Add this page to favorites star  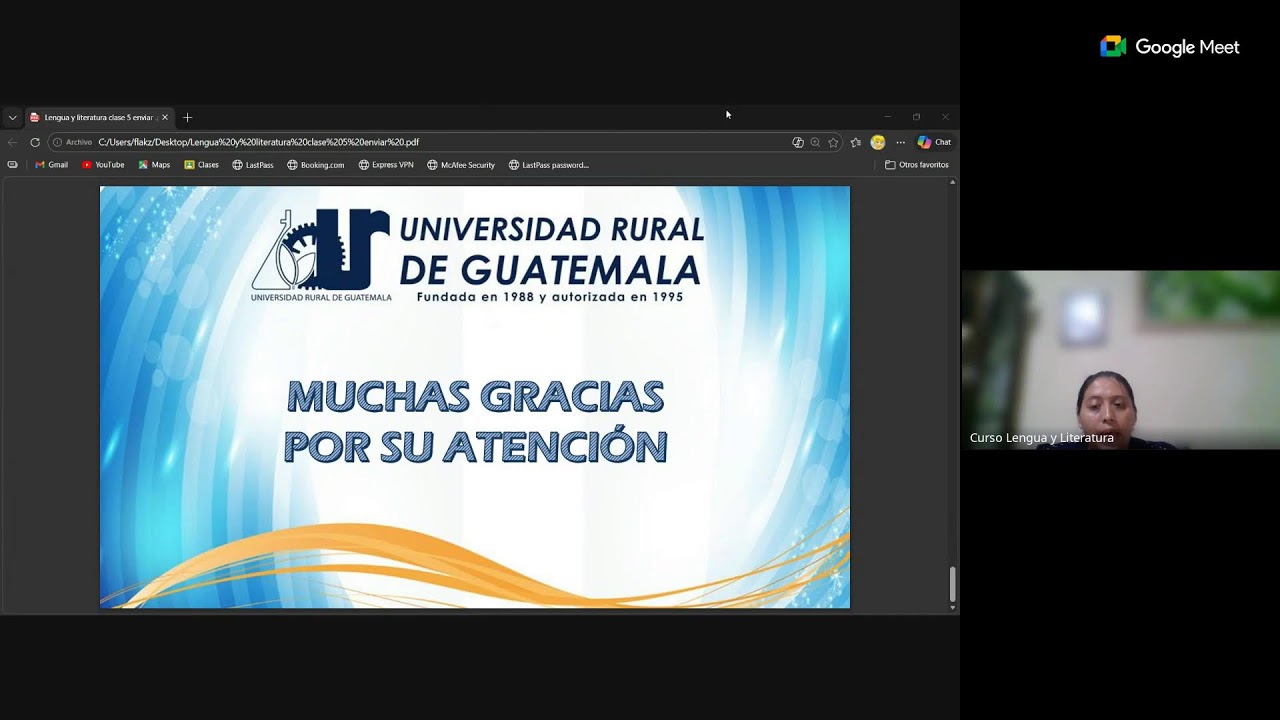(x=833, y=142)
